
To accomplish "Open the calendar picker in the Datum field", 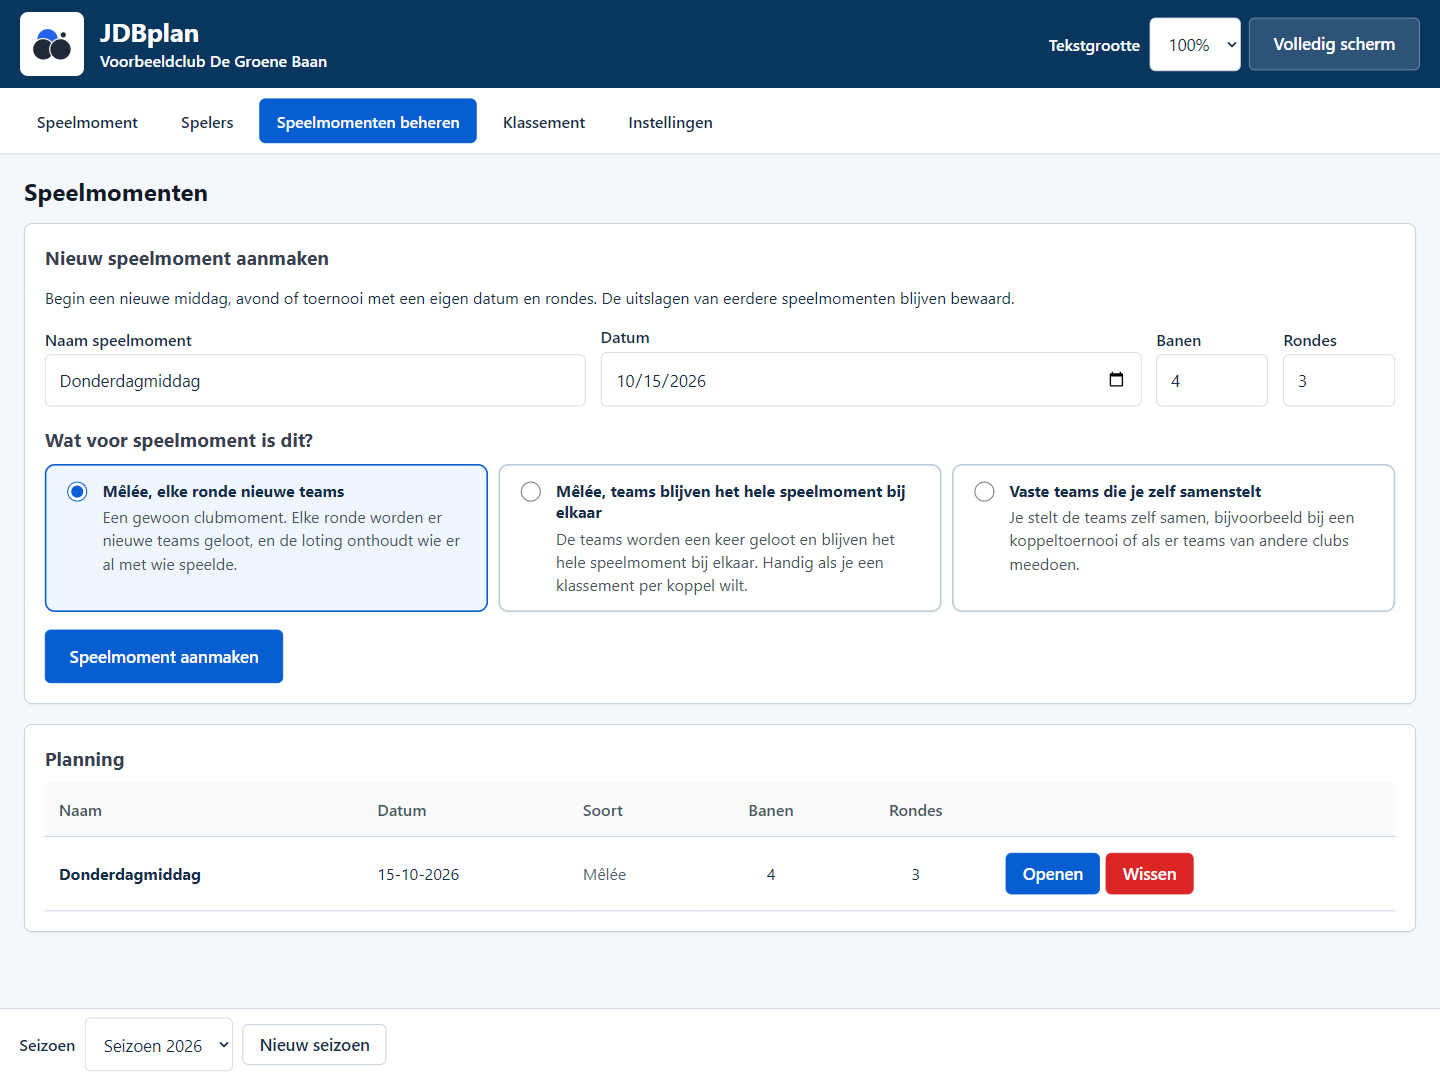I will click(1116, 380).
